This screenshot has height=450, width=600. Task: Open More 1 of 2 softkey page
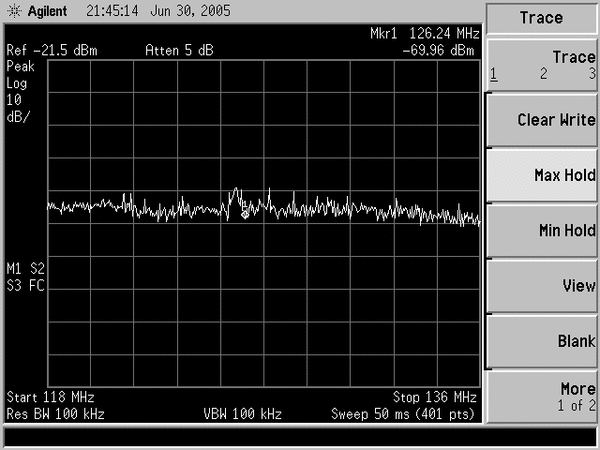click(x=542, y=395)
